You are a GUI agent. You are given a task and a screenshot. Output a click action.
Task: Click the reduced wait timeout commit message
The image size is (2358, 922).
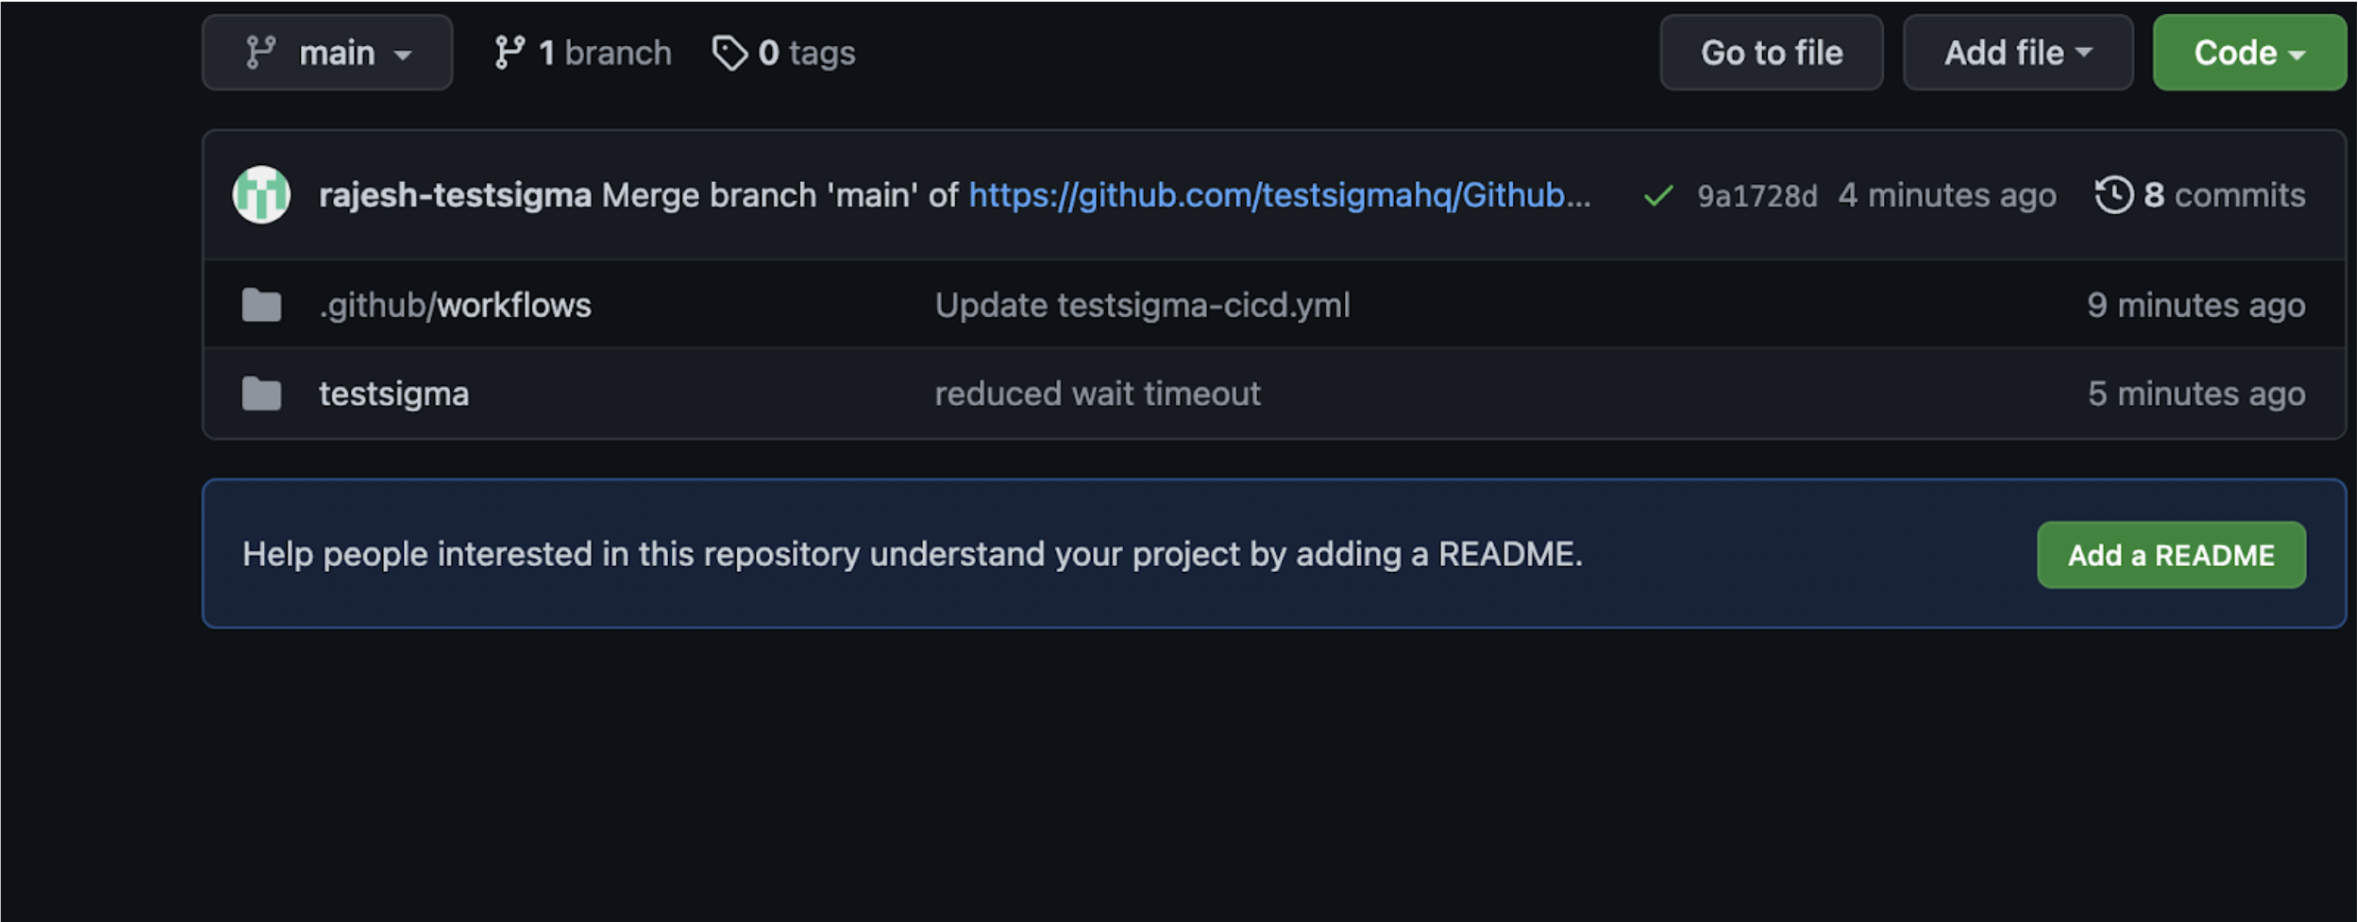tap(1097, 392)
